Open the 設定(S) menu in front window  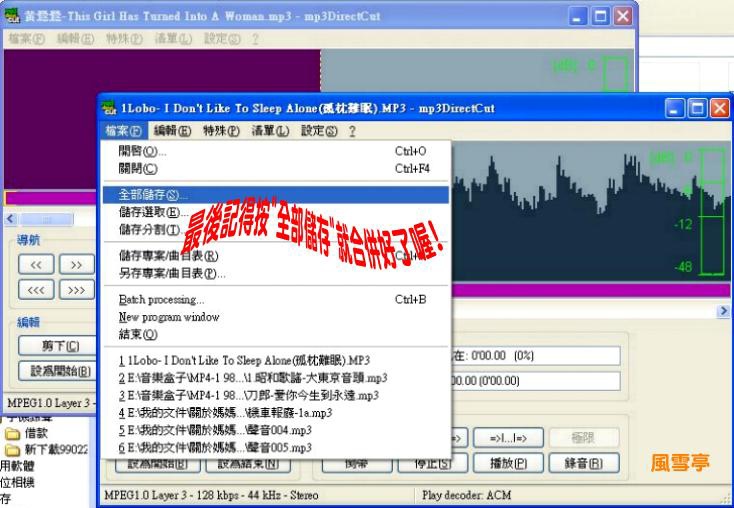pos(319,131)
